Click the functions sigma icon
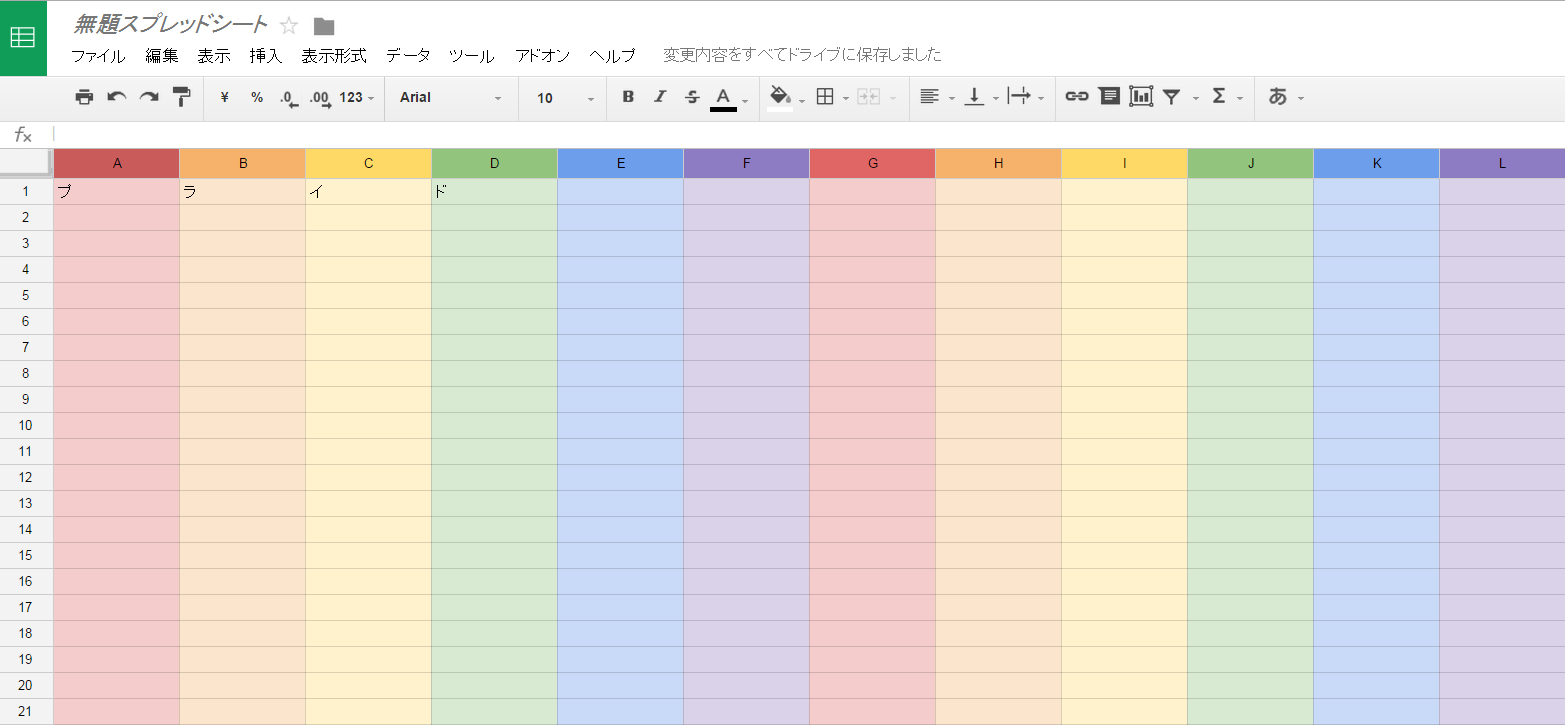The image size is (1565, 725). (1218, 97)
